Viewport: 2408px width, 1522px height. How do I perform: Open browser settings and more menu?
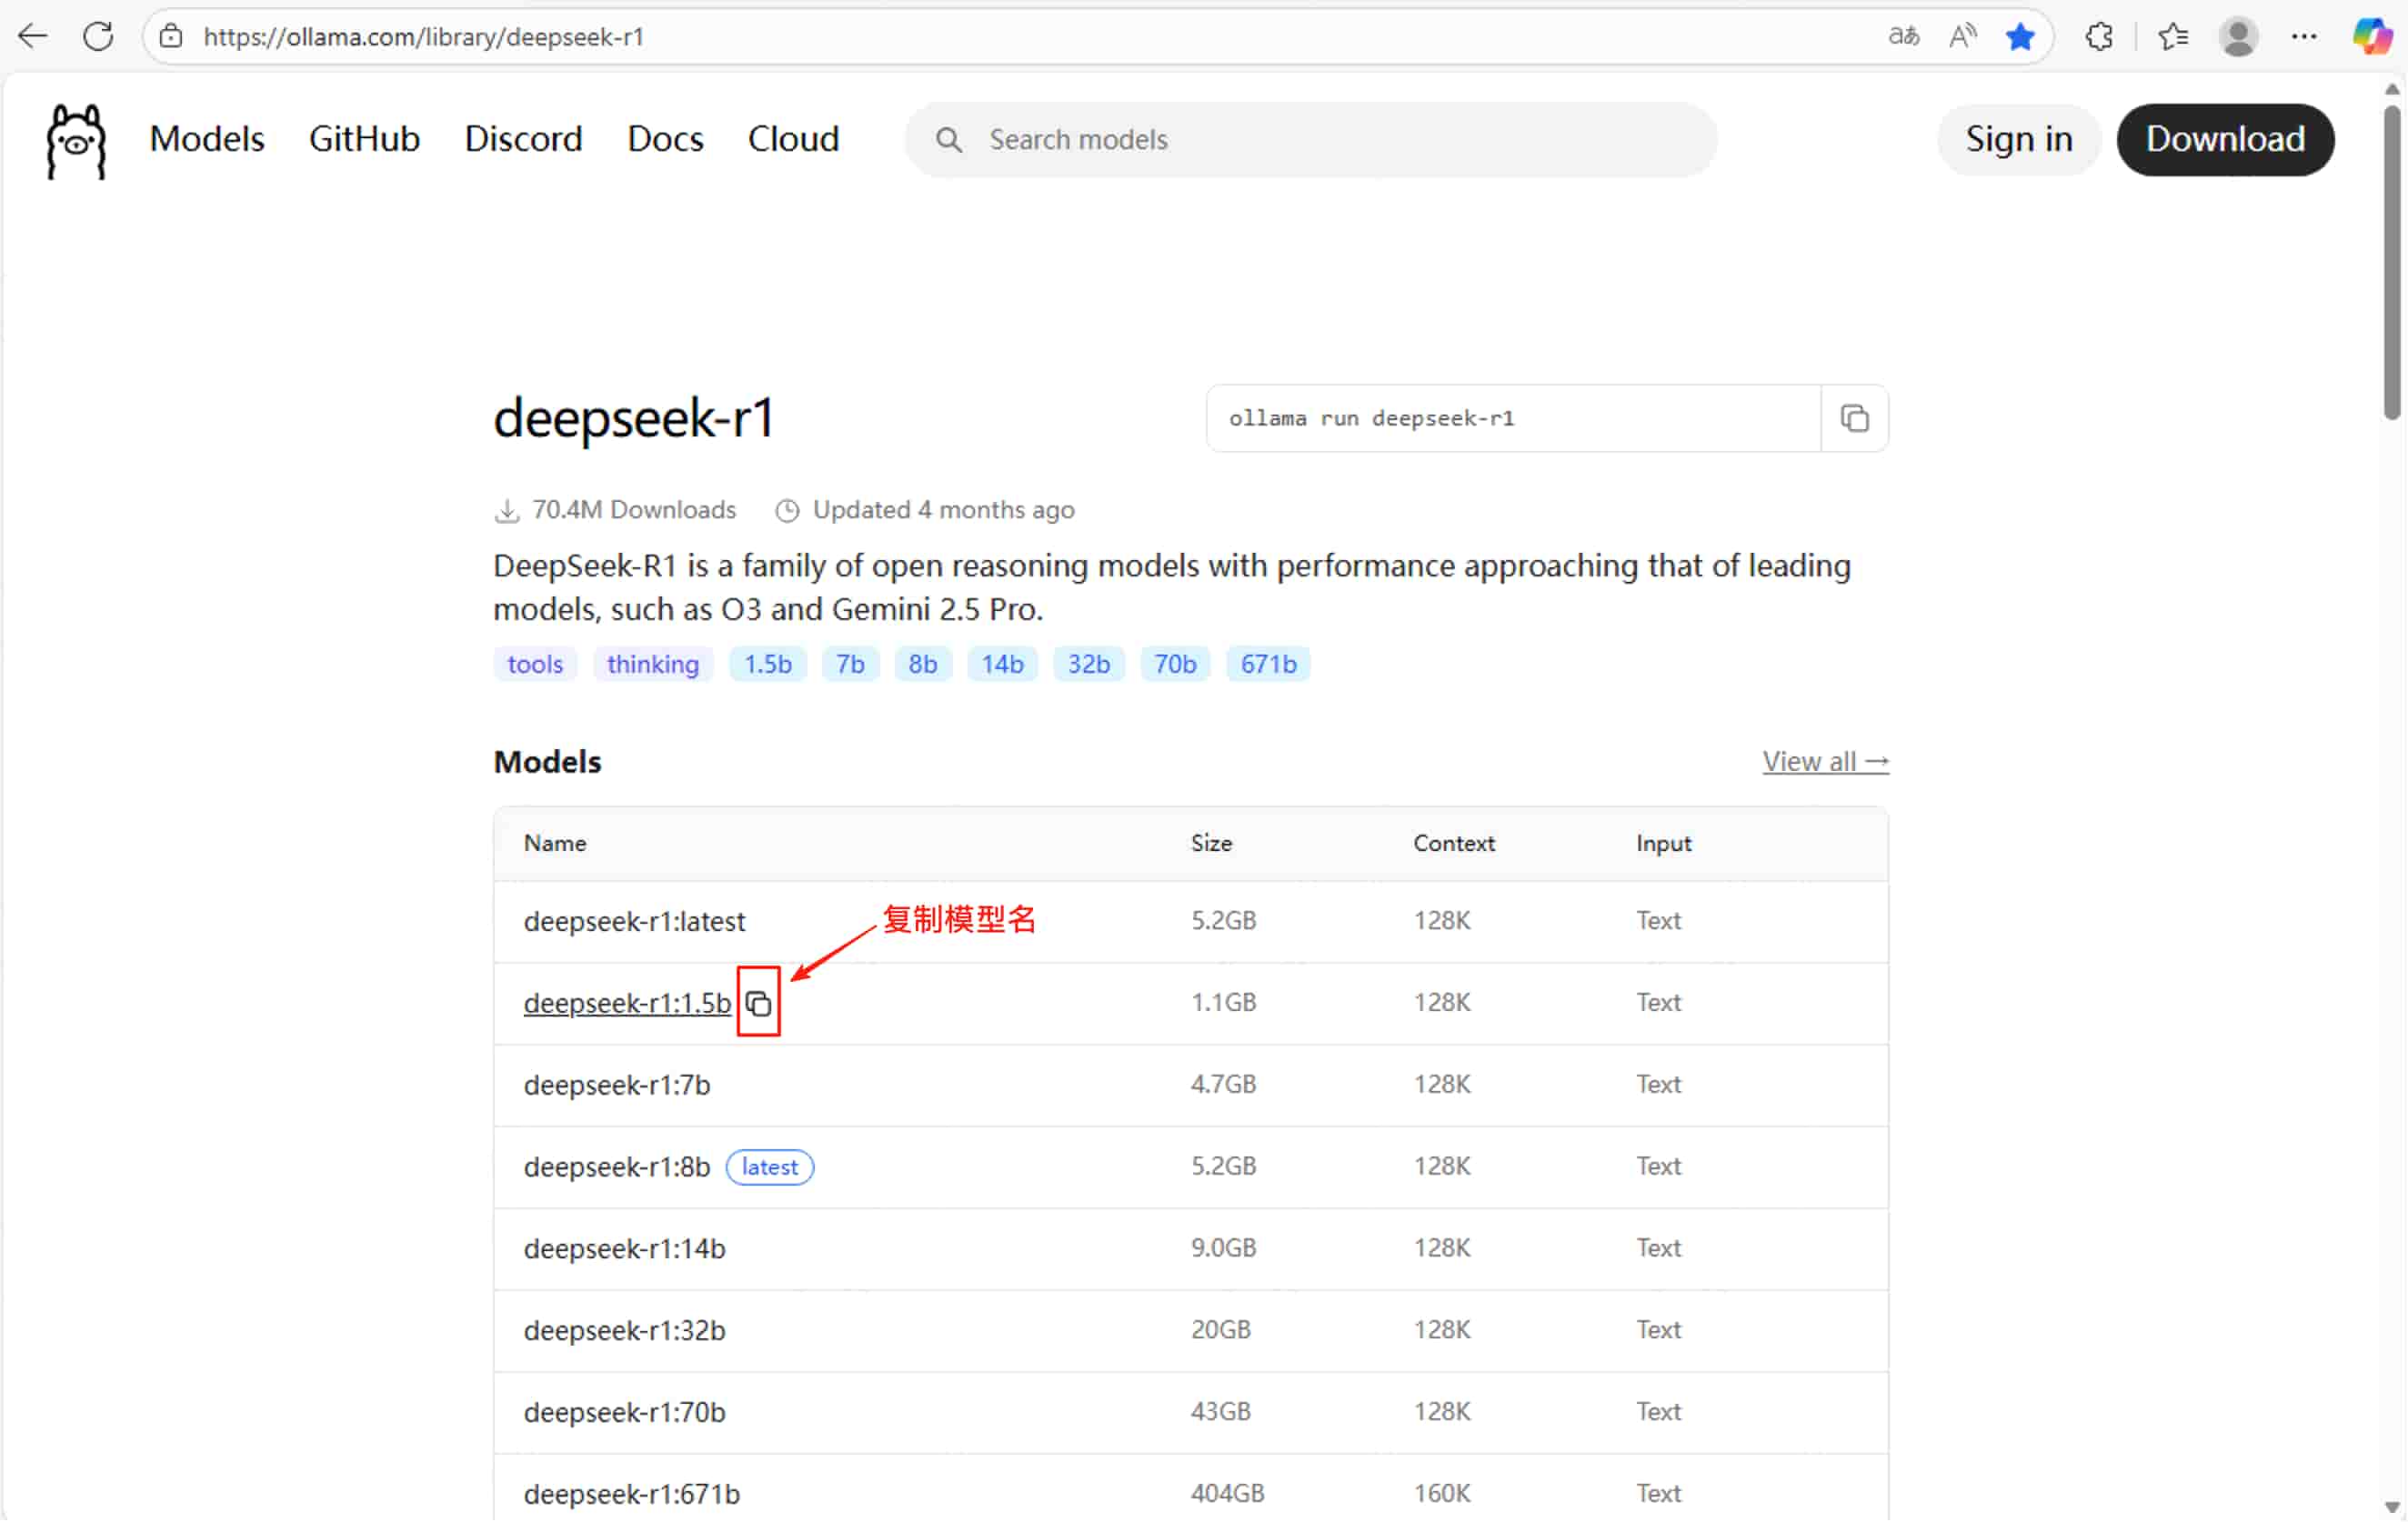click(x=2303, y=37)
